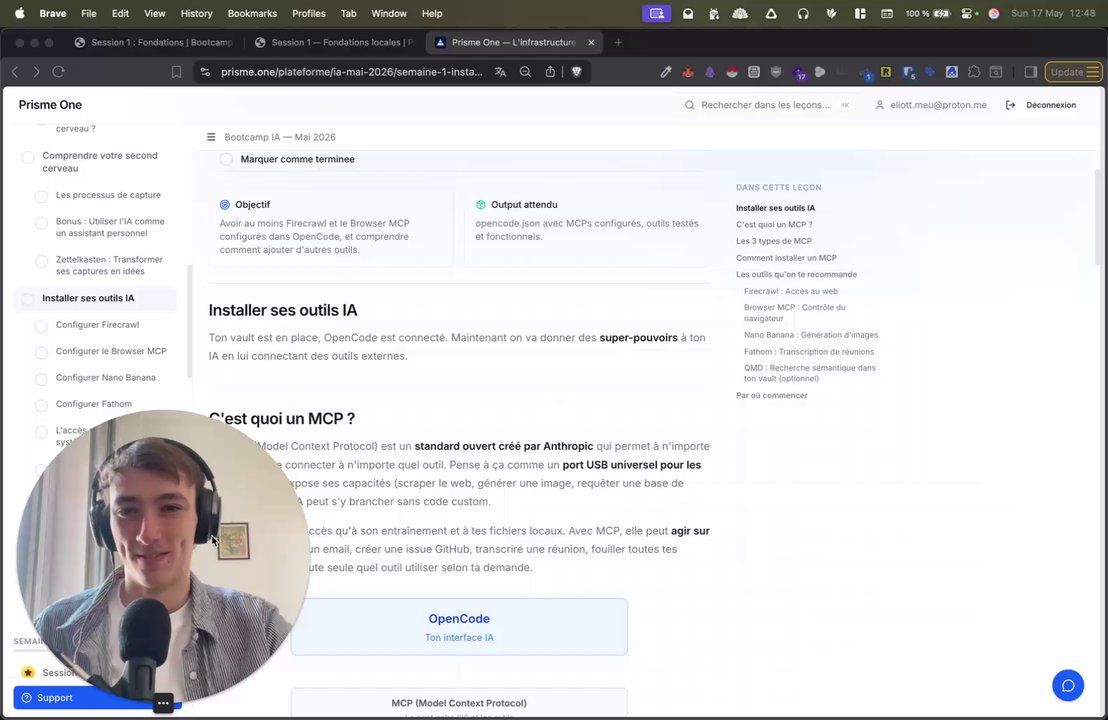Tick Marquer comme terminee checkbox
Image resolution: width=1108 pixels, height=720 pixels.
pos(226,159)
